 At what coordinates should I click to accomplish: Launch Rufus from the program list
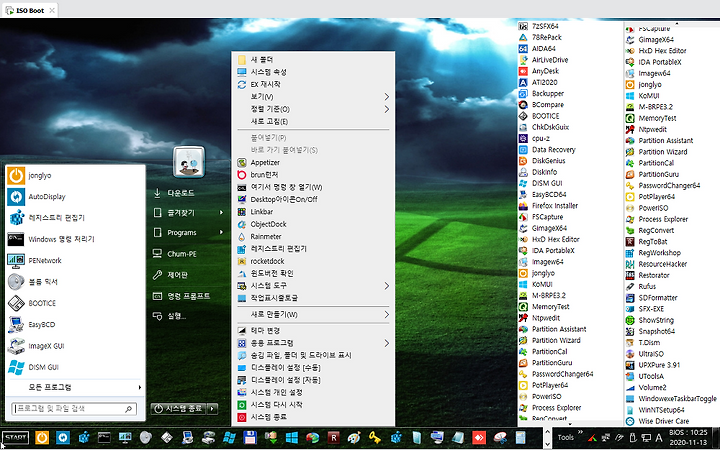pyautogui.click(x=641, y=286)
